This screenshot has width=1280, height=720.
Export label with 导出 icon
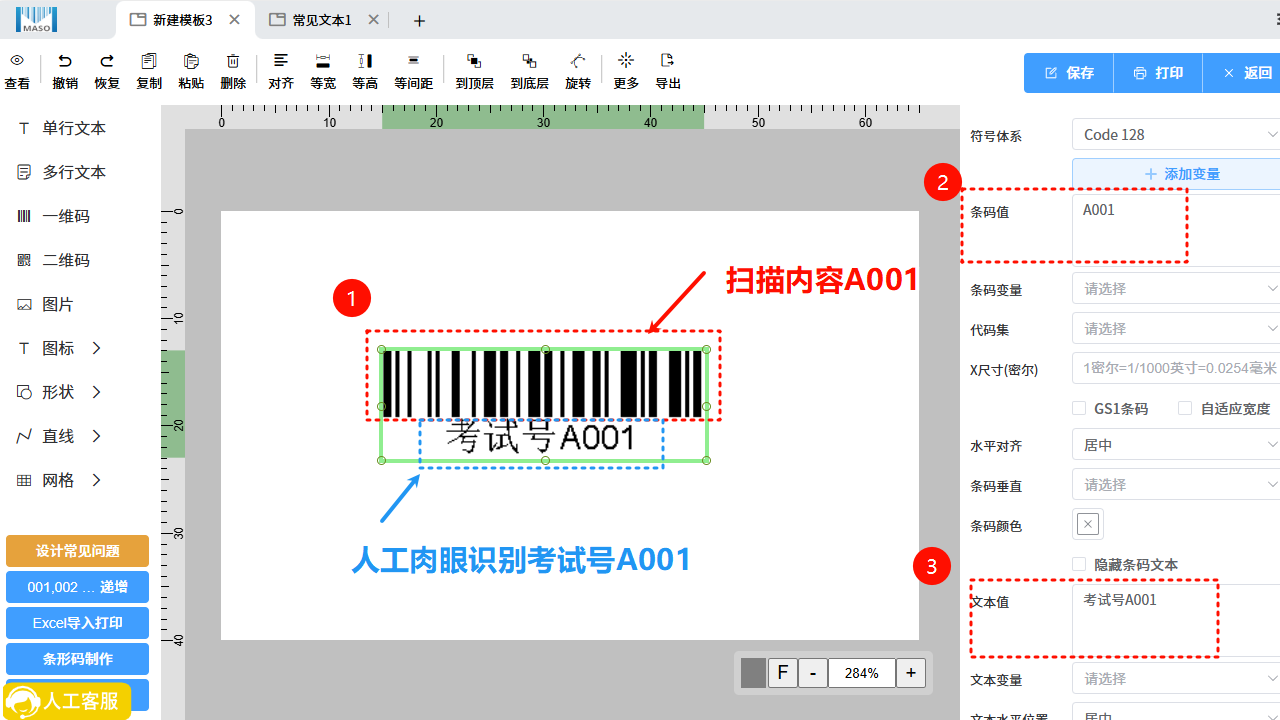(x=668, y=61)
